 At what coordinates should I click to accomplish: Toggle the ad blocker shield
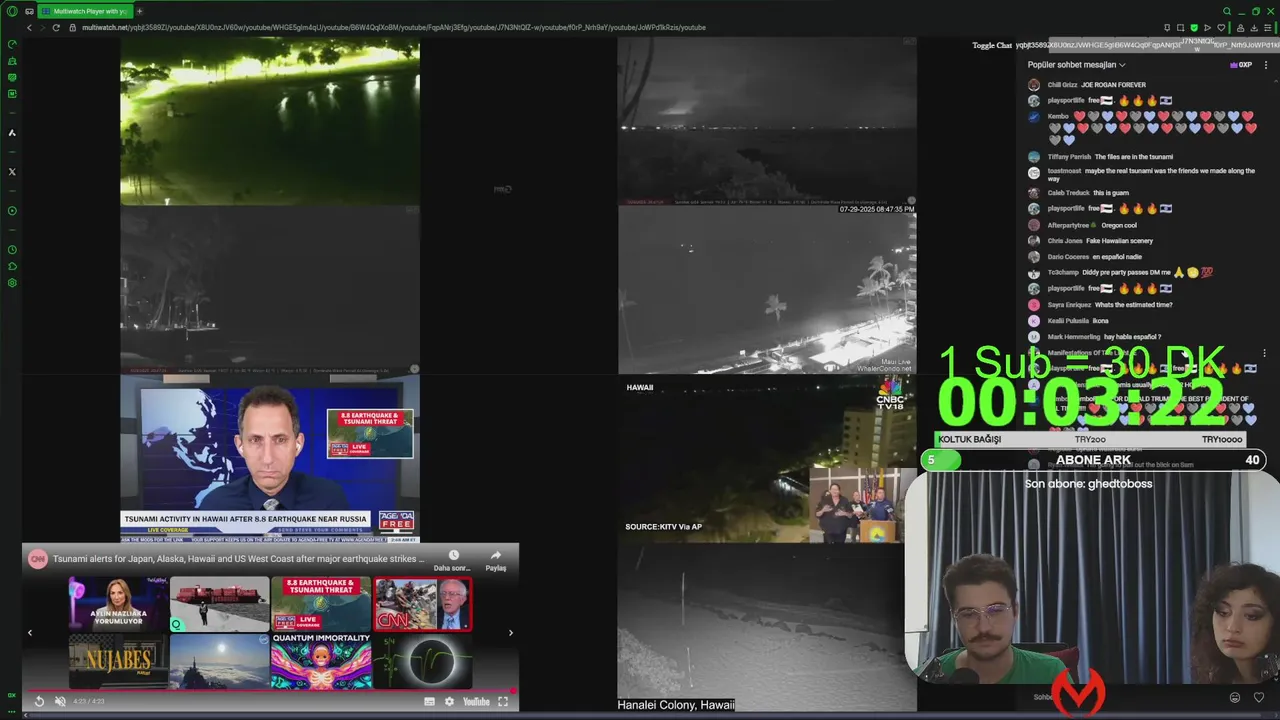pos(1194,27)
